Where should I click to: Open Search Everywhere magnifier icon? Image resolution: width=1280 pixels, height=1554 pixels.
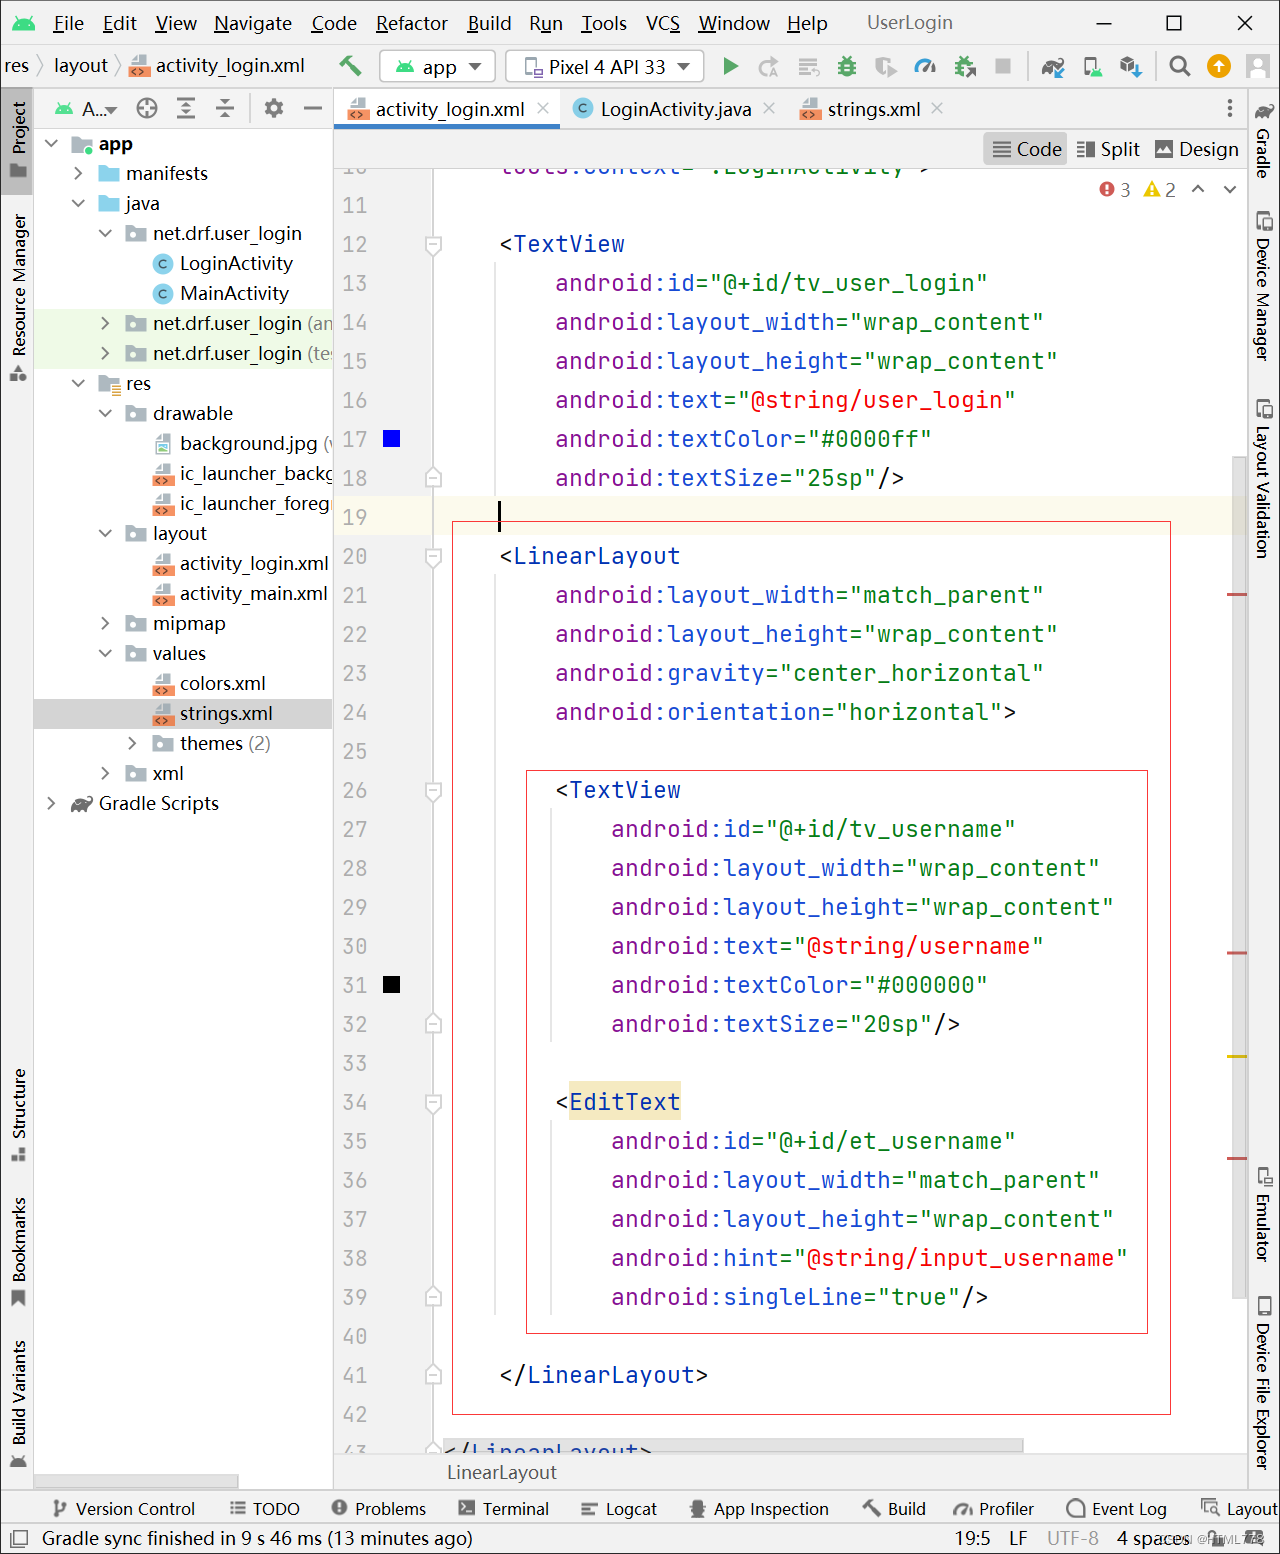click(x=1180, y=66)
